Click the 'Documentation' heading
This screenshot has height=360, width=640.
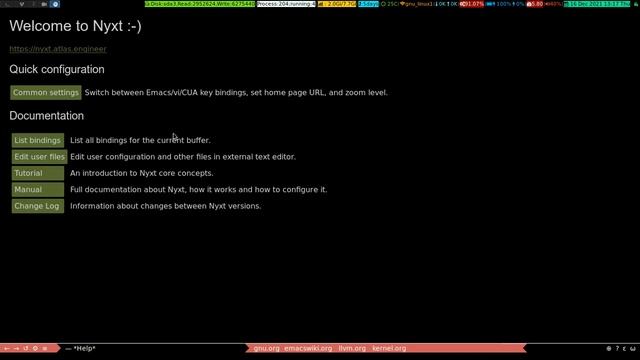[47, 116]
